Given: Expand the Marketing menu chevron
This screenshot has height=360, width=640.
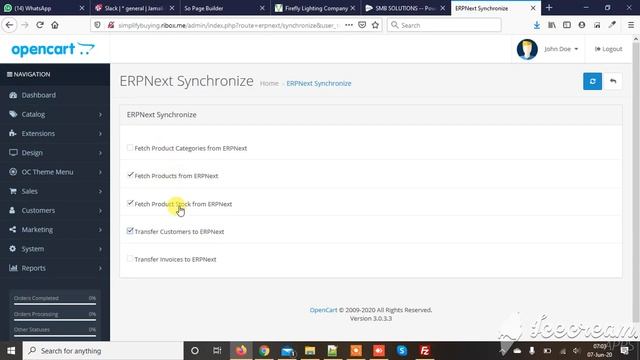Looking at the screenshot, I should [x=100, y=230].
